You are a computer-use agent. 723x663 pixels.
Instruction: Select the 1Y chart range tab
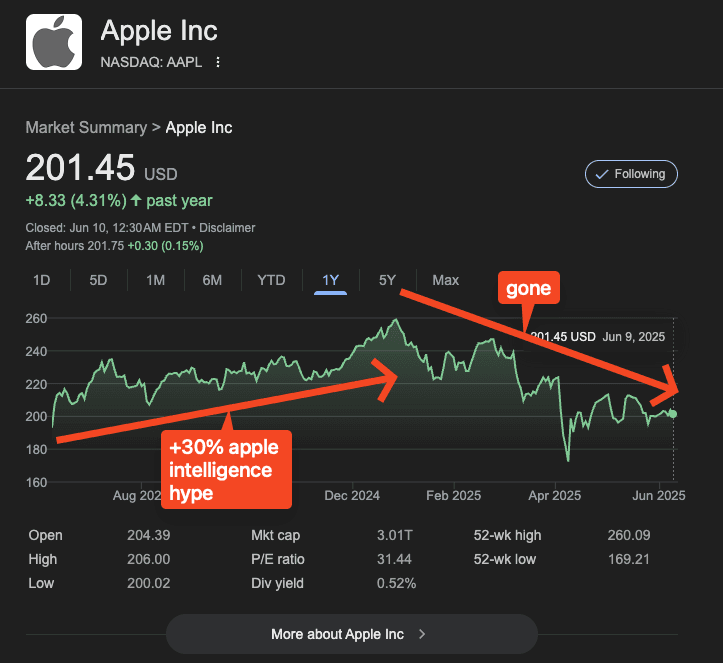coord(330,280)
